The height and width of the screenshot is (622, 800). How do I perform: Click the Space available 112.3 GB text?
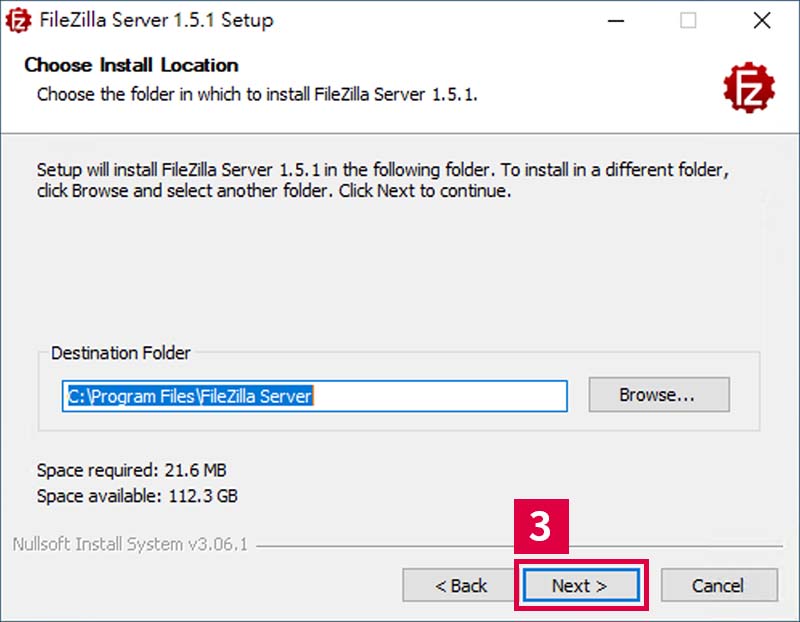click(137, 496)
